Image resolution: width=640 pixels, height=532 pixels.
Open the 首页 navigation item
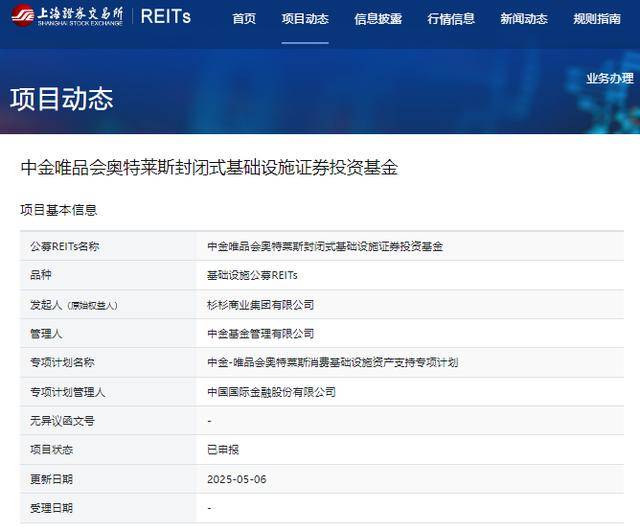point(244,19)
